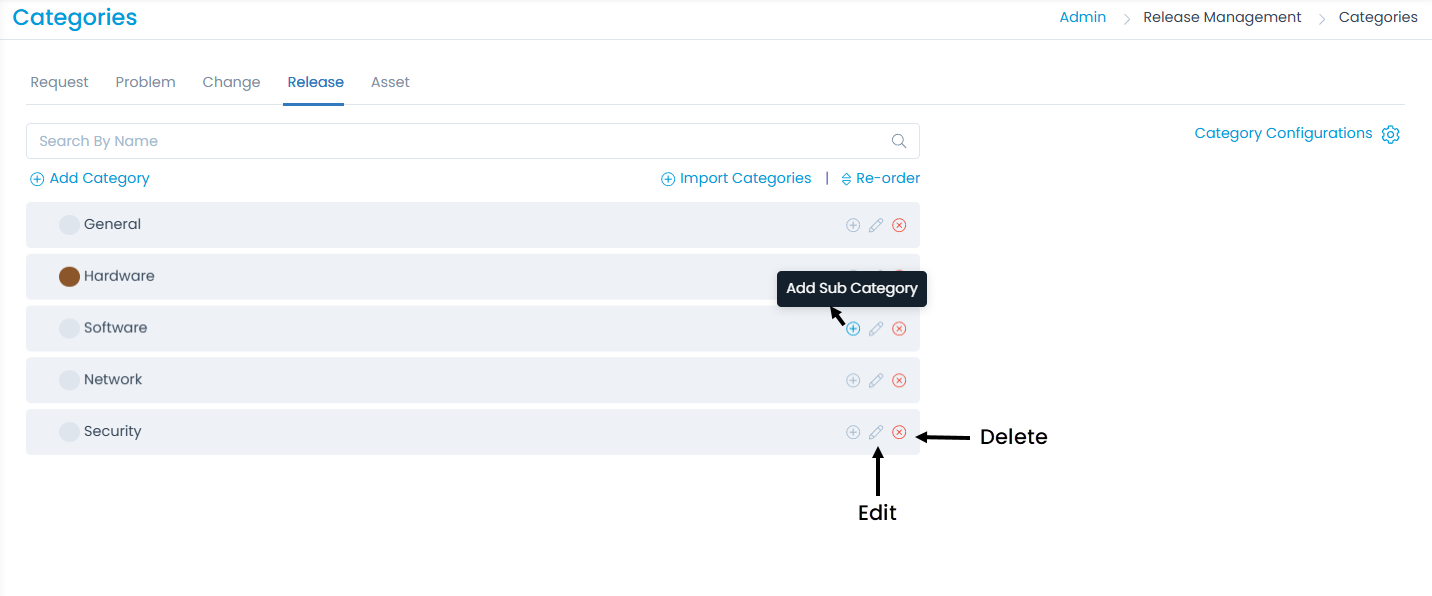The height and width of the screenshot is (596, 1432).
Task: Click the Add Category link
Action: point(90,178)
